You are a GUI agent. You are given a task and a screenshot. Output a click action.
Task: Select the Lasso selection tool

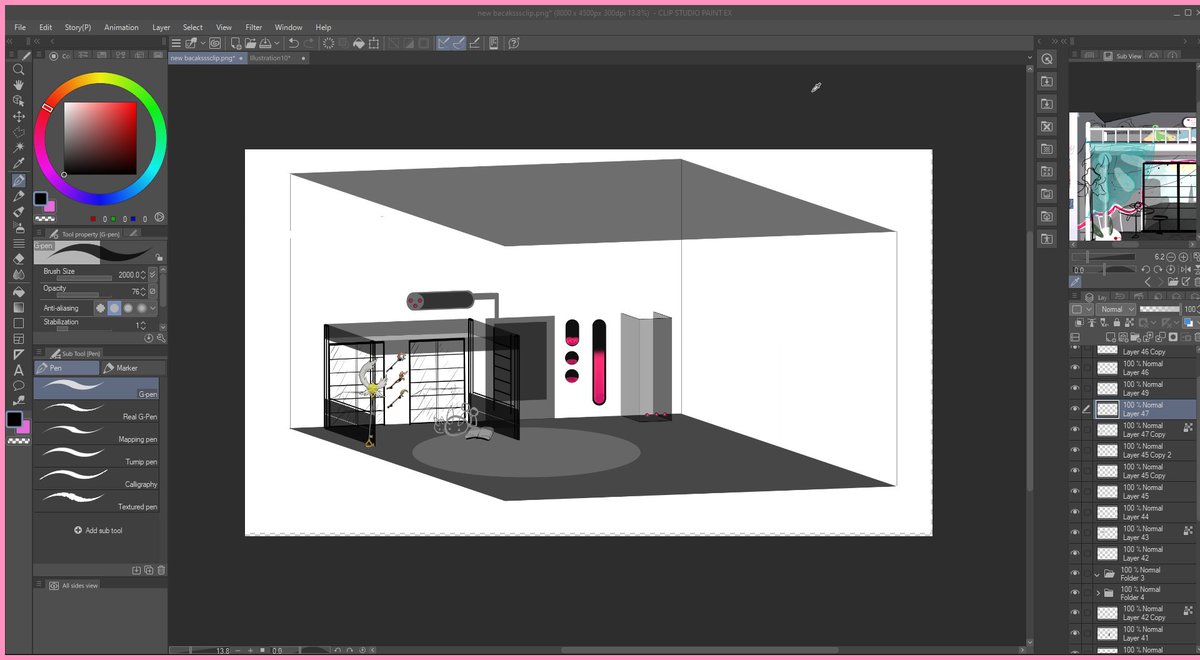18,132
